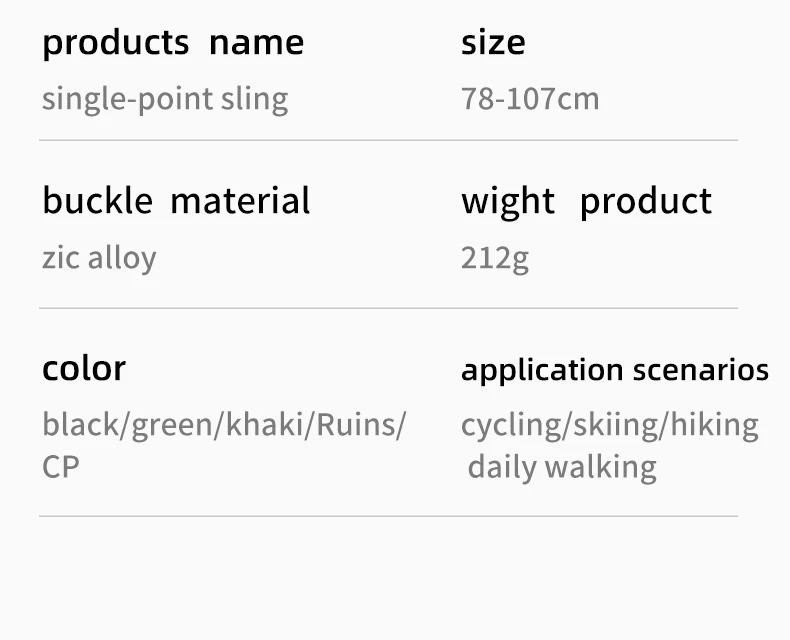Click the "daily walking" scenario text
The image size is (790, 640).
[x=562, y=467]
